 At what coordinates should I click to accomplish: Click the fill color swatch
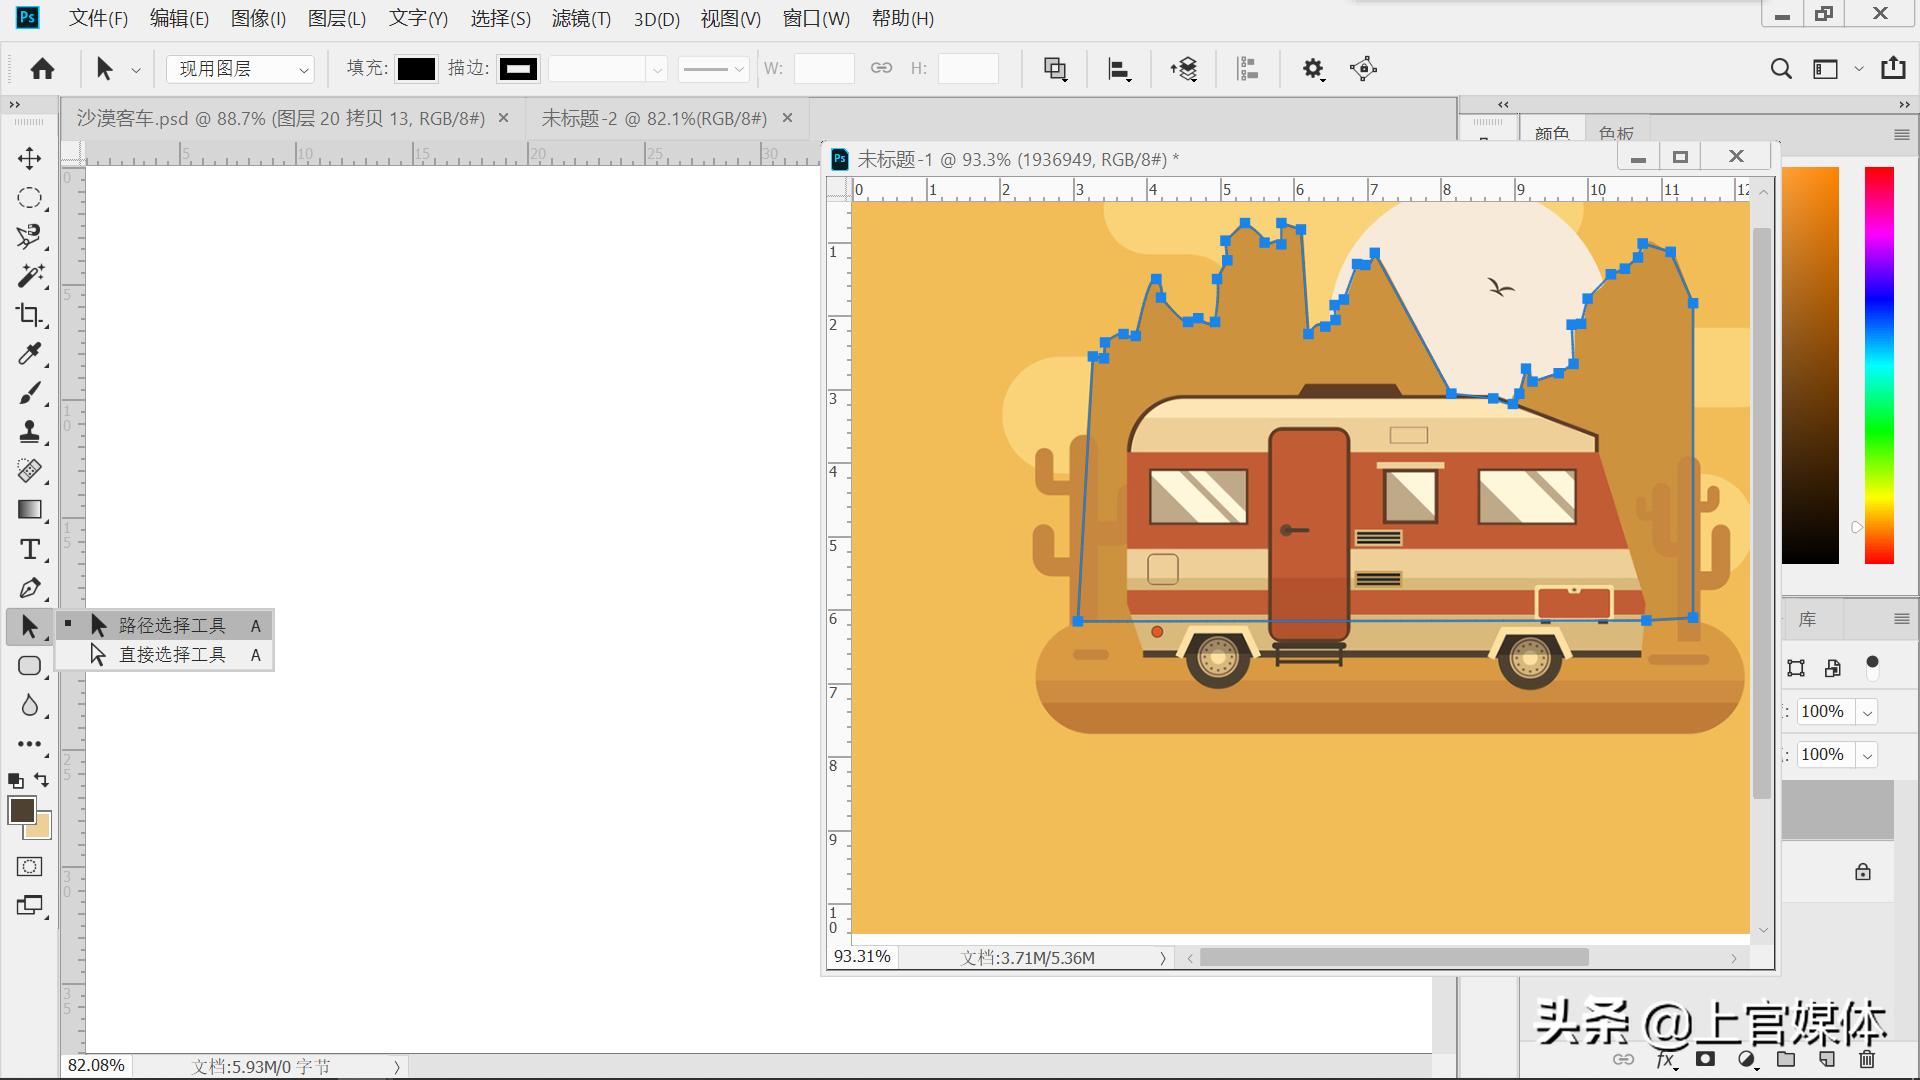(x=416, y=69)
